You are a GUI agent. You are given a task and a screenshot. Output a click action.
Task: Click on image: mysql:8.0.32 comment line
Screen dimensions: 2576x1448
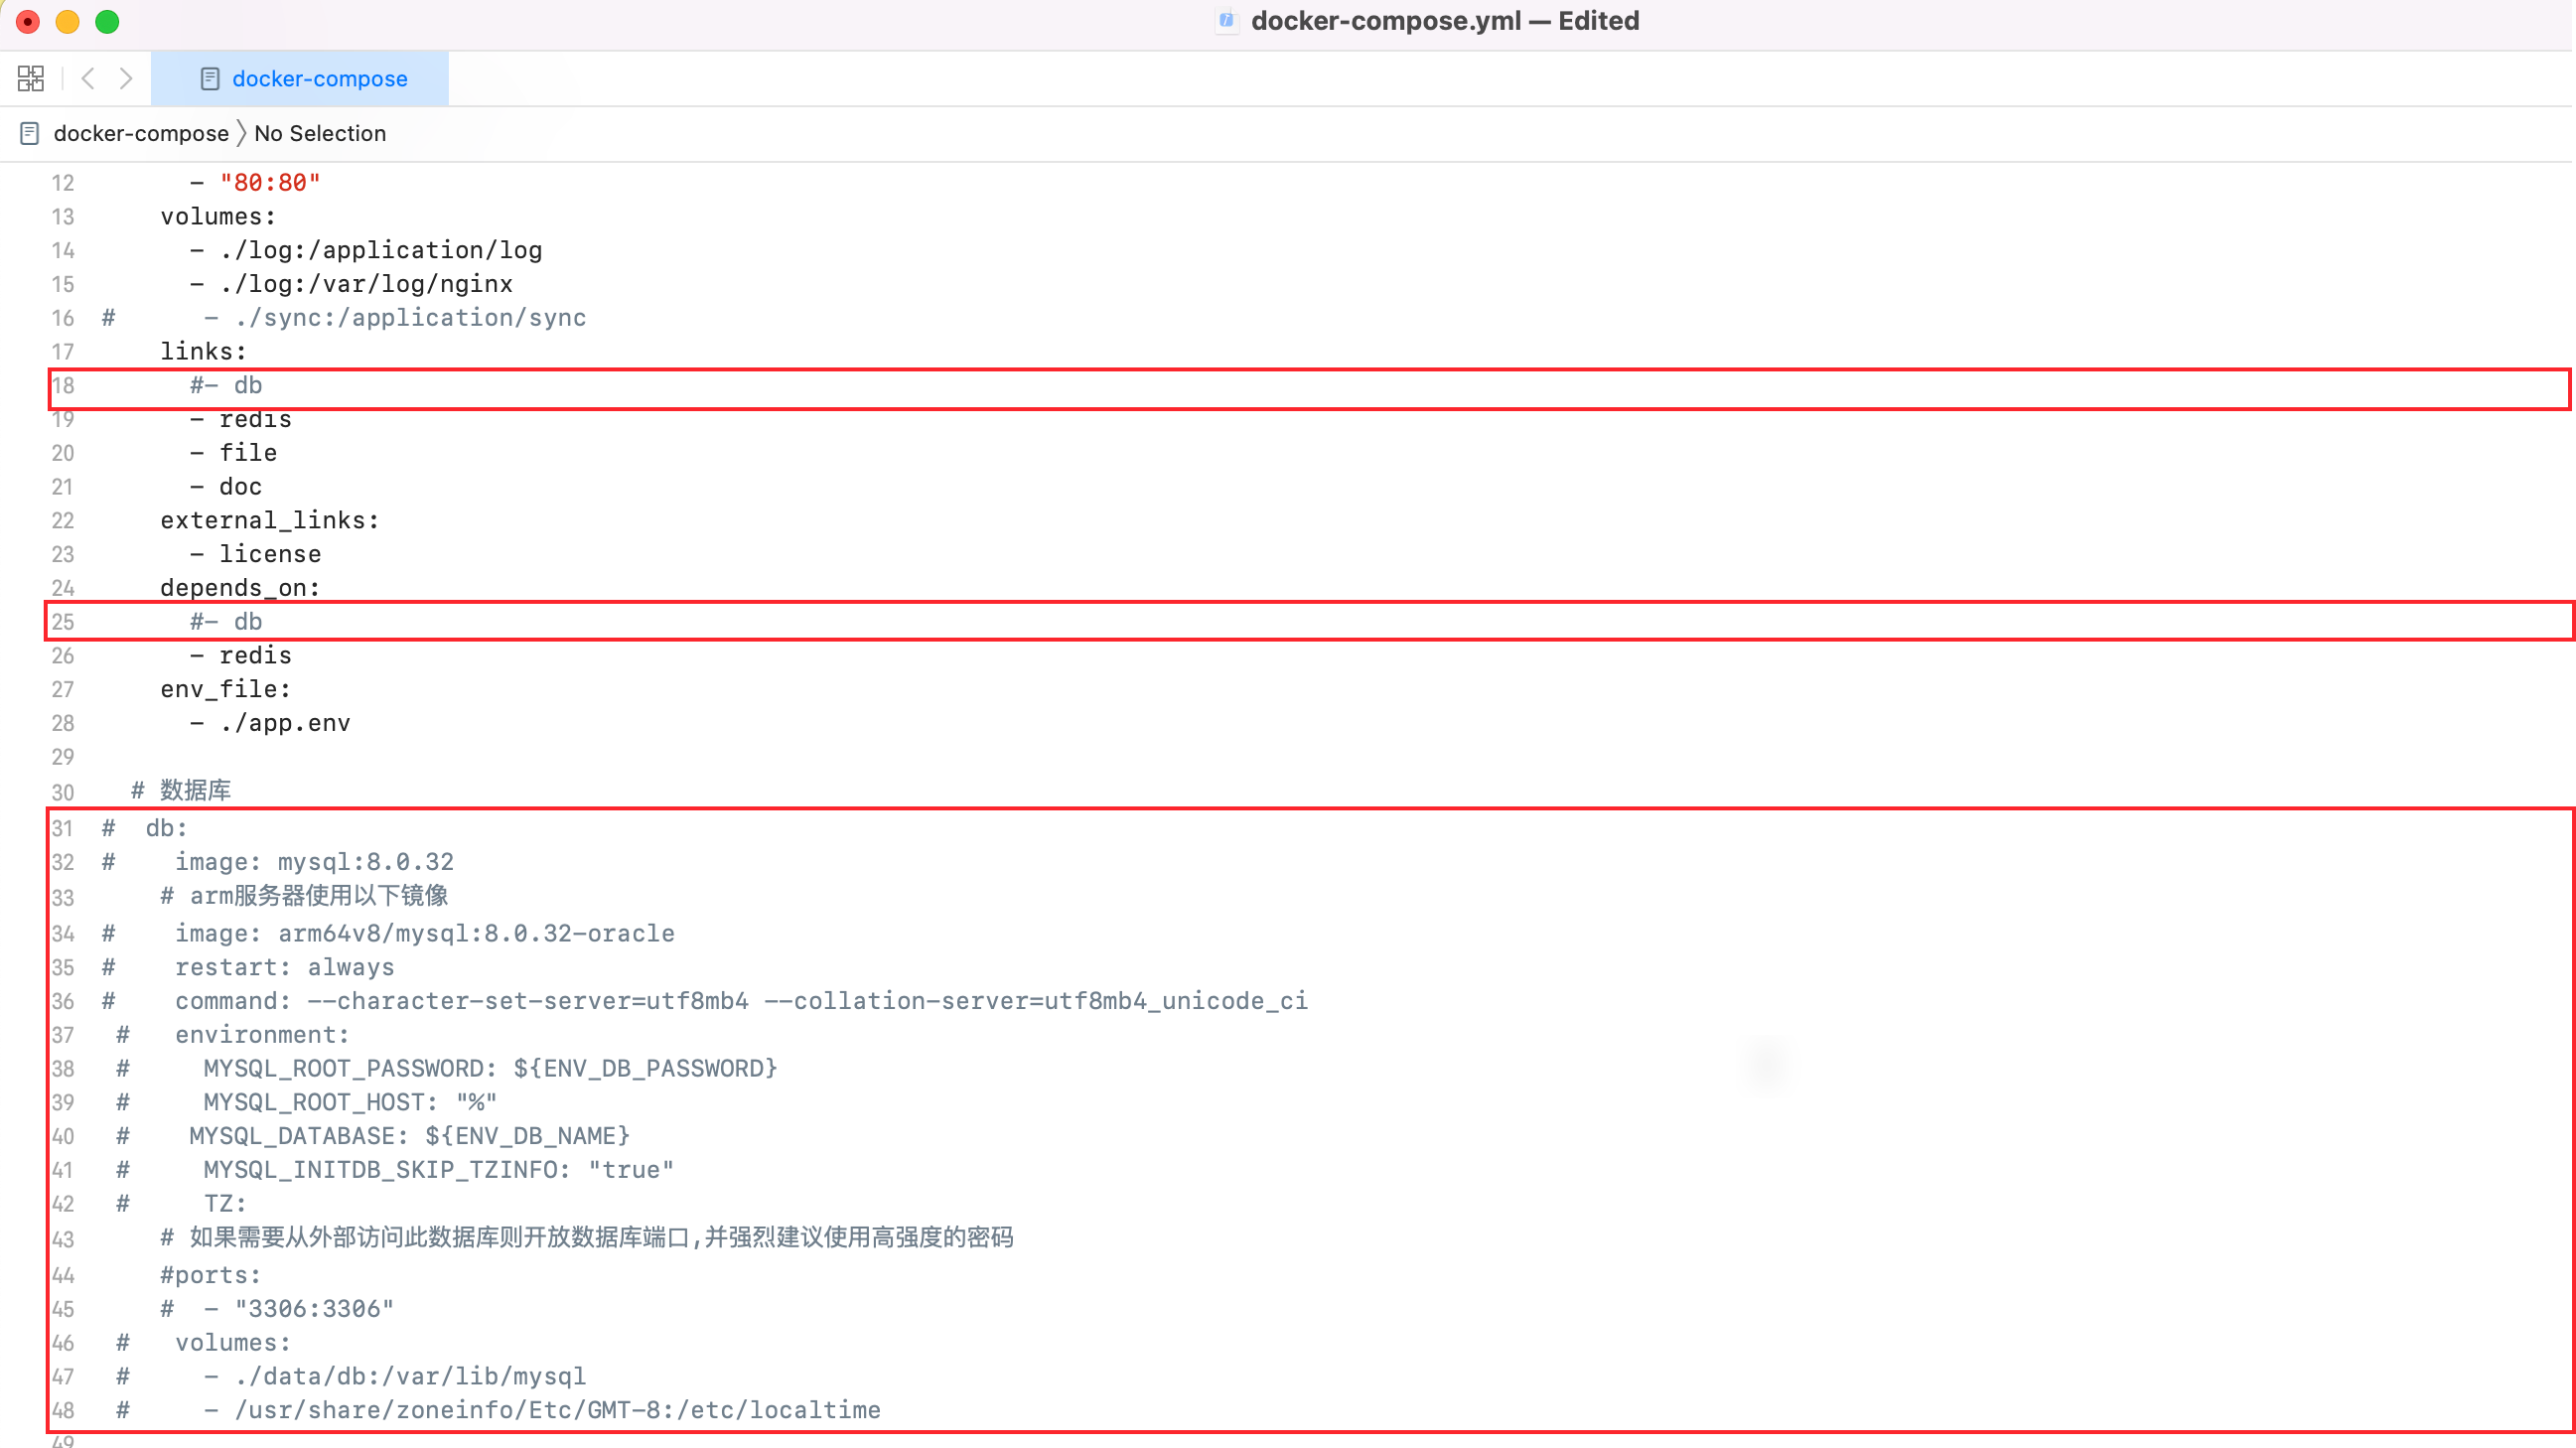(x=314, y=861)
